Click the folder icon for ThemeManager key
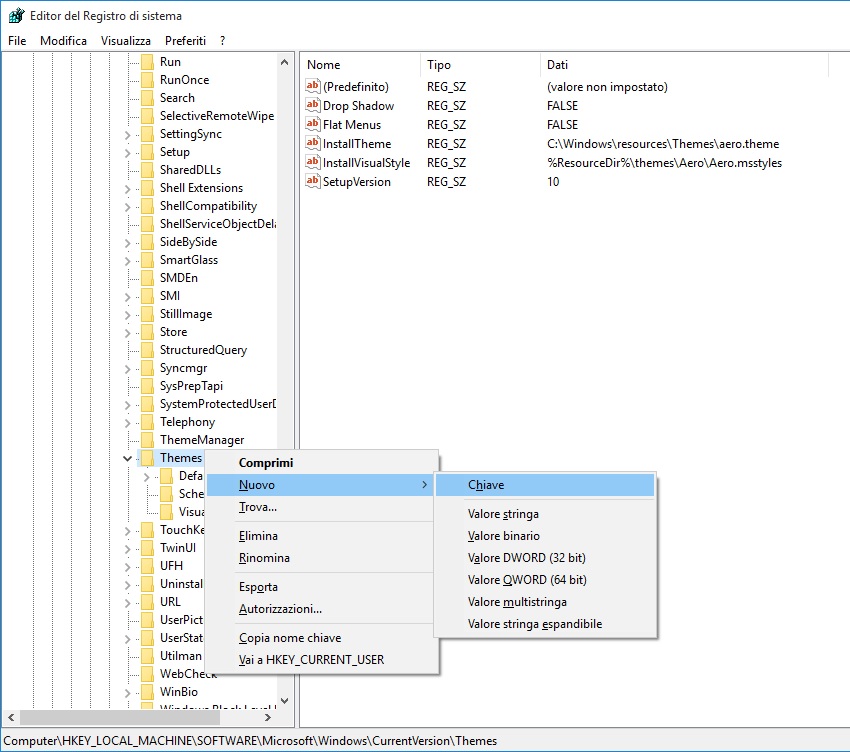This screenshot has height=752, width=850. coord(146,440)
